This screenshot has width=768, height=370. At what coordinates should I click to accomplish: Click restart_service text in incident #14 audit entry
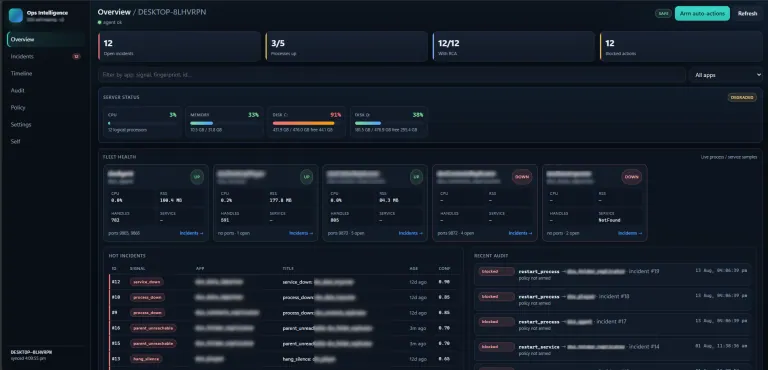(539, 347)
